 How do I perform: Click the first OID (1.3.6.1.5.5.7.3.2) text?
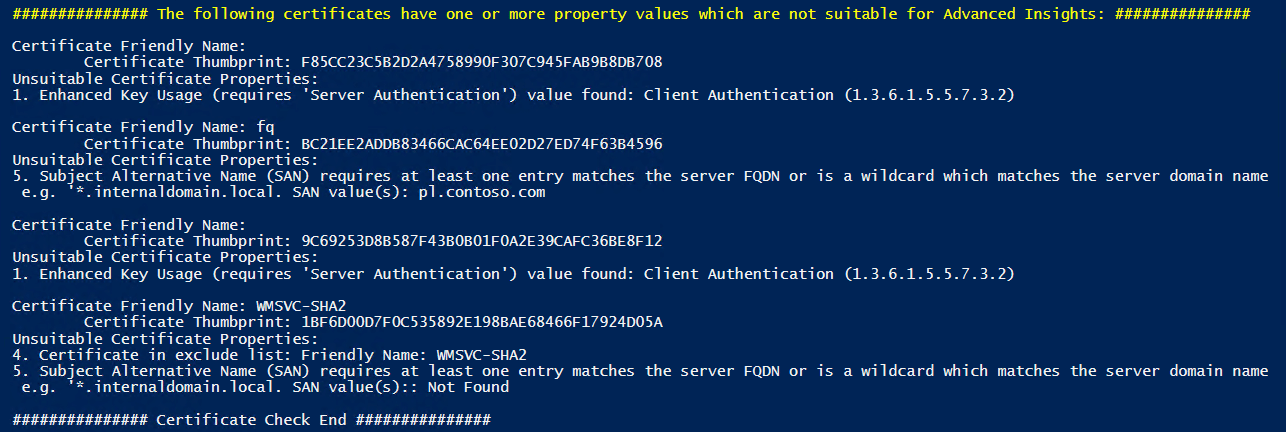(x=929, y=95)
